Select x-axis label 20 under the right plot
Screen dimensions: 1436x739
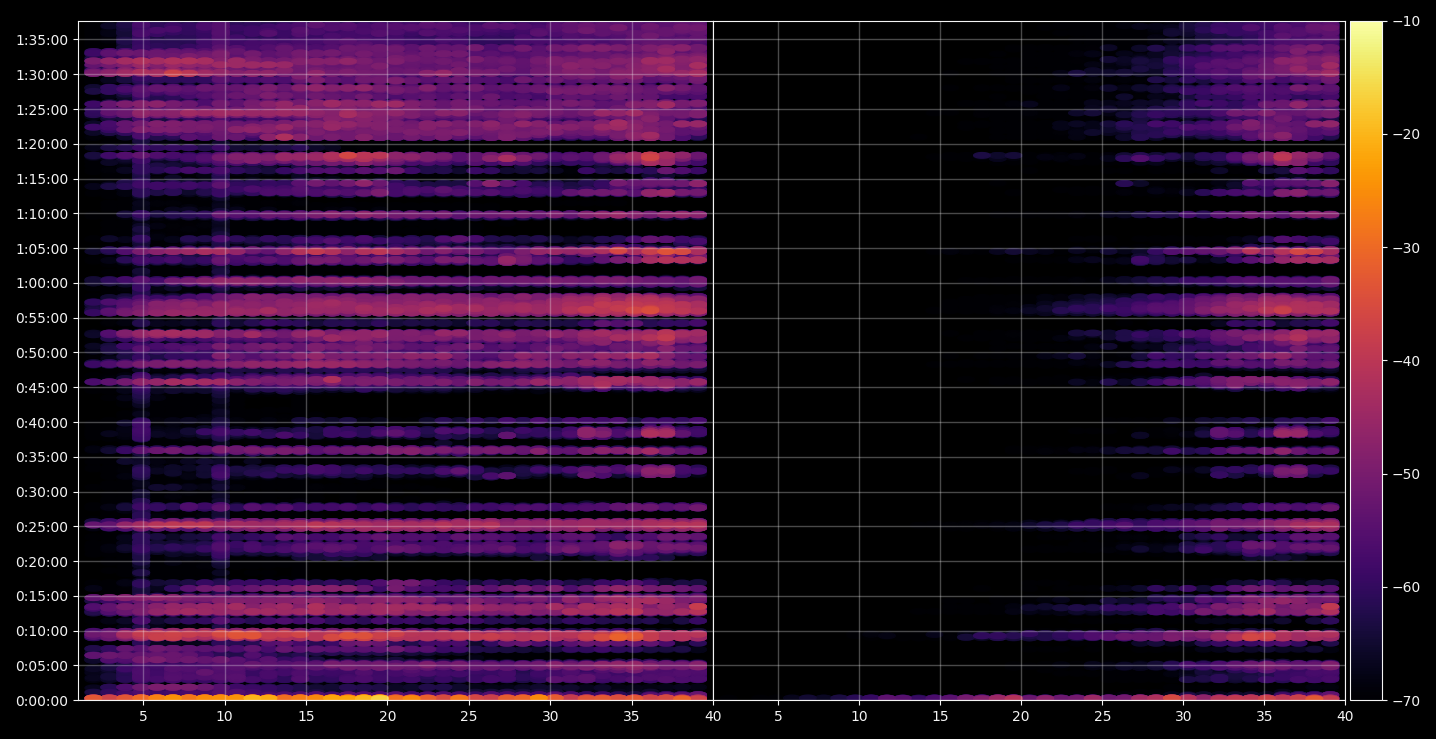1021,716
